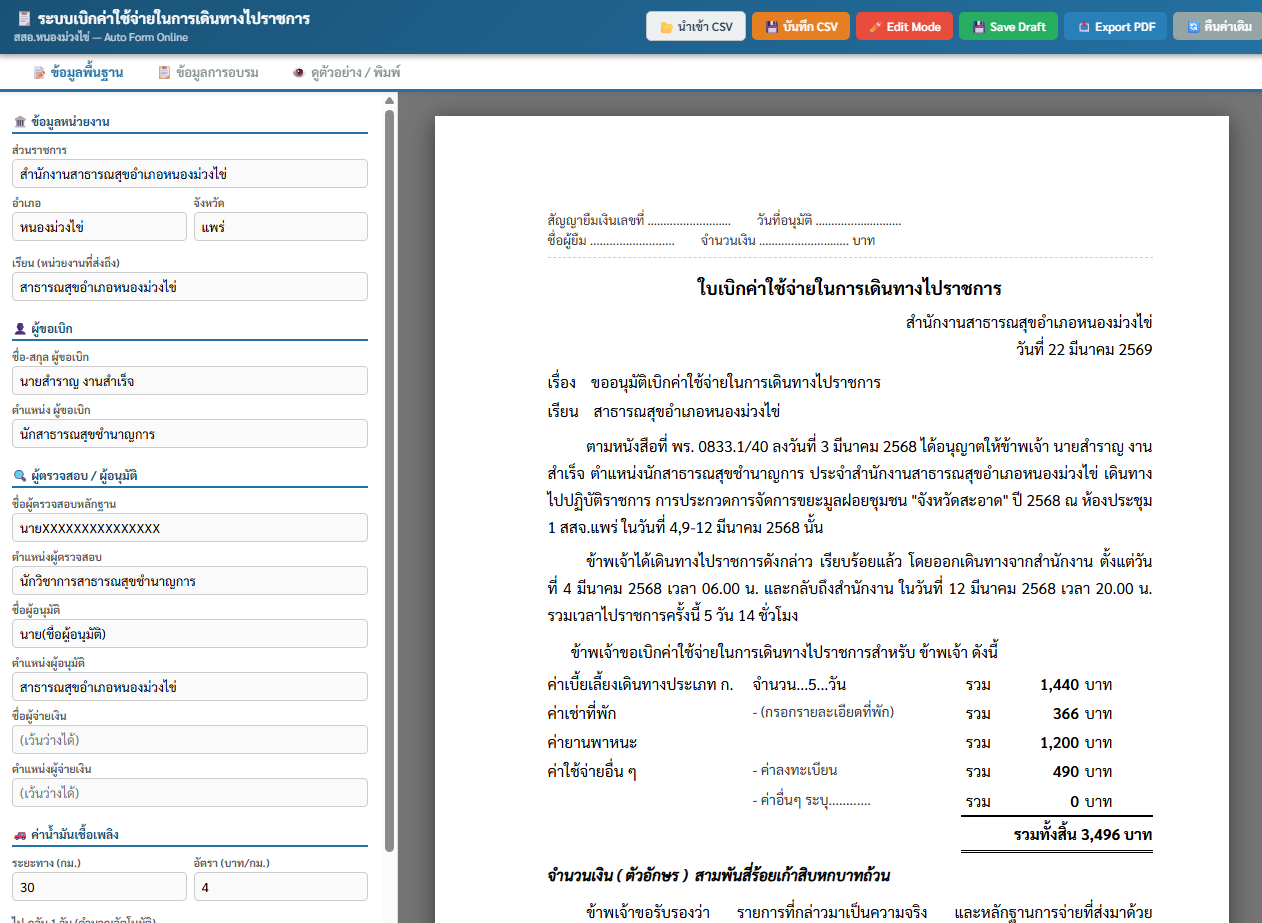Click the ค่ายานพาหนะ label in preview
1262x923 pixels.
[x=592, y=743]
